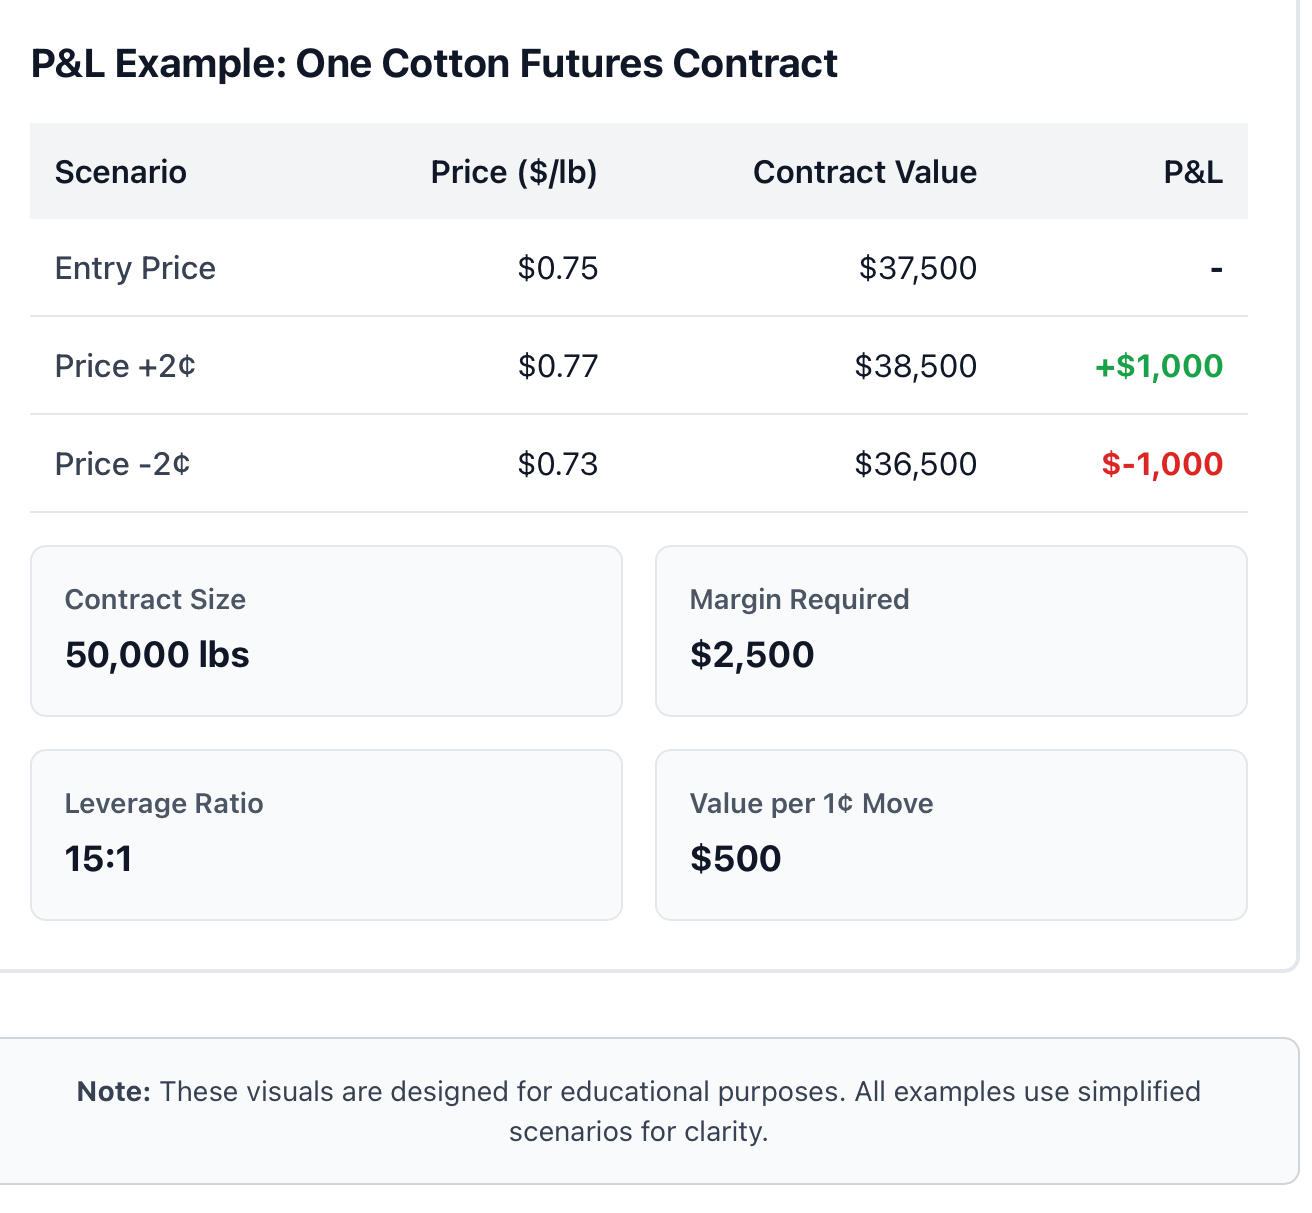Click the $38,500 contract value cell
Viewport: 1312px width, 1213px height.
pyautogui.click(x=916, y=366)
